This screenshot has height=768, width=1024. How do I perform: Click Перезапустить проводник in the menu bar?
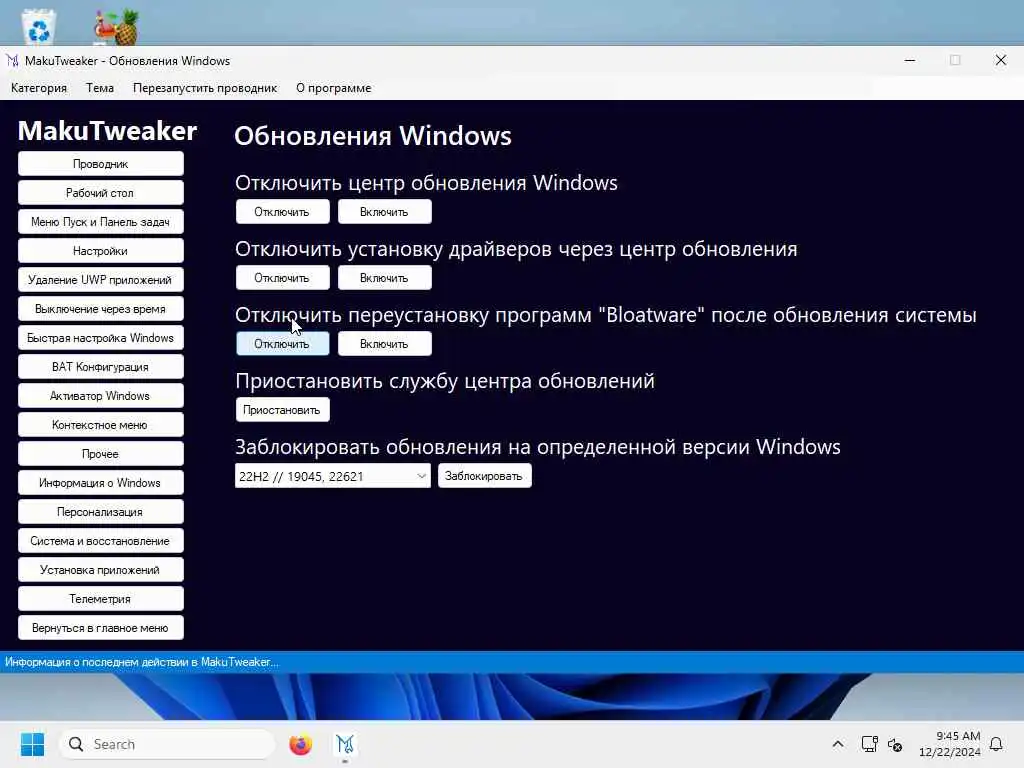[205, 88]
